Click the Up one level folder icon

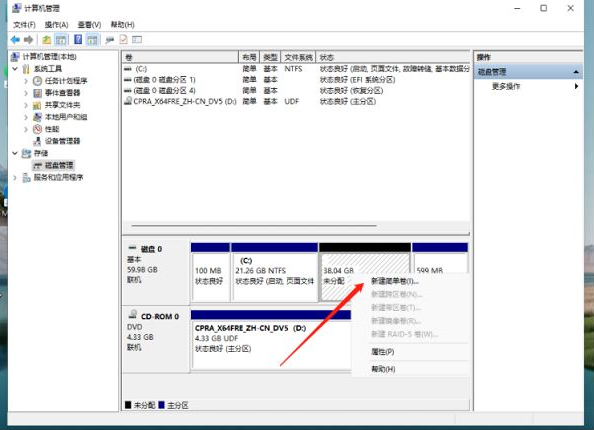47,39
